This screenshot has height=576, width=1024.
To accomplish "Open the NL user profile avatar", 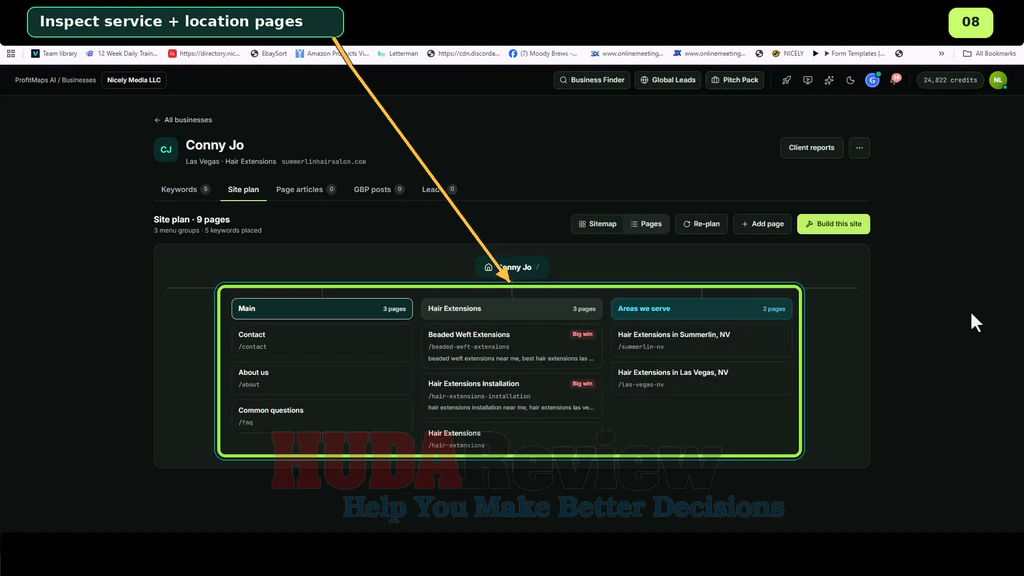I will [x=998, y=80].
